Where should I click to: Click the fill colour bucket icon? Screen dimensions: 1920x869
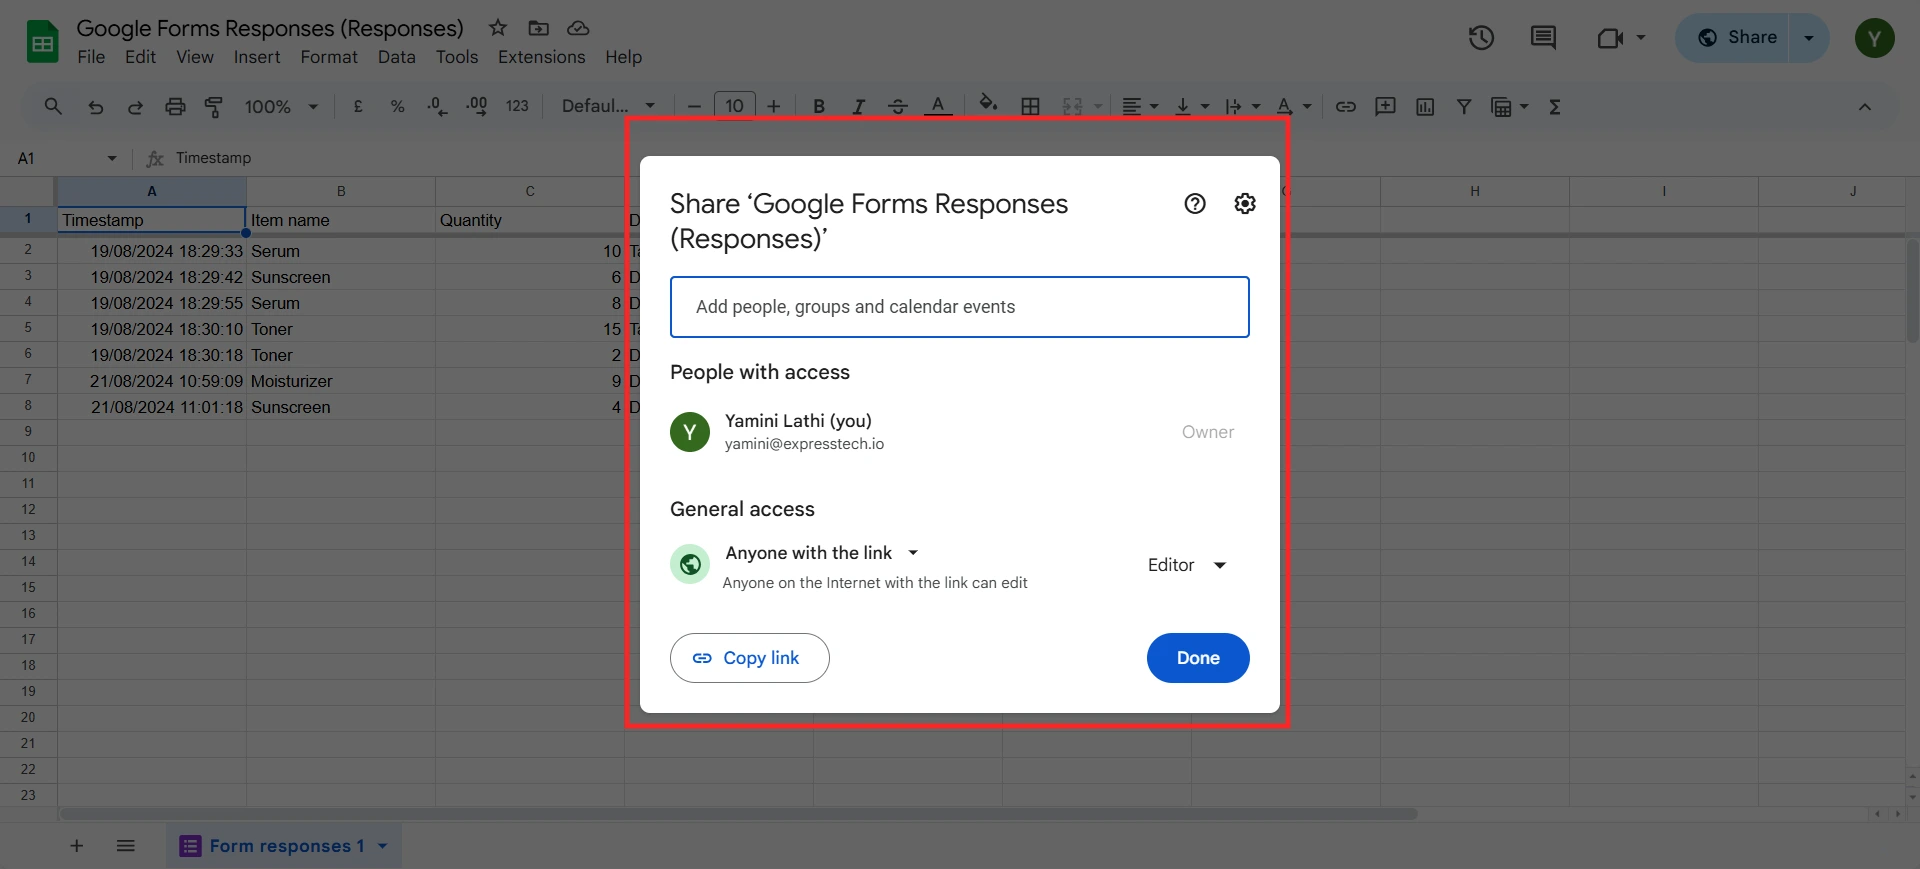pos(988,104)
